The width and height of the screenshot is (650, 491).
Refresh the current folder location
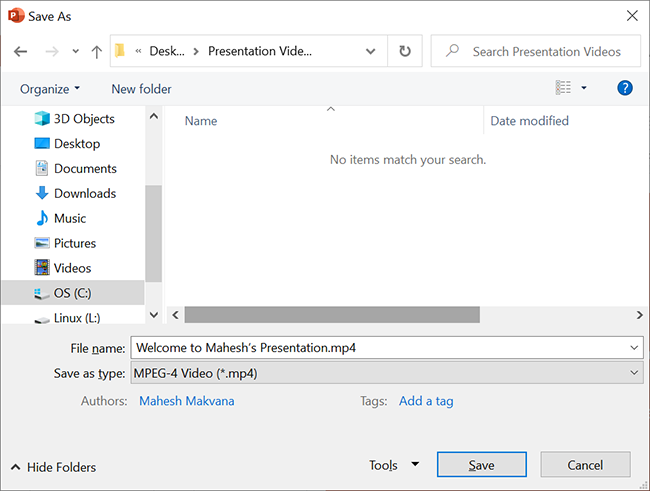click(x=404, y=51)
